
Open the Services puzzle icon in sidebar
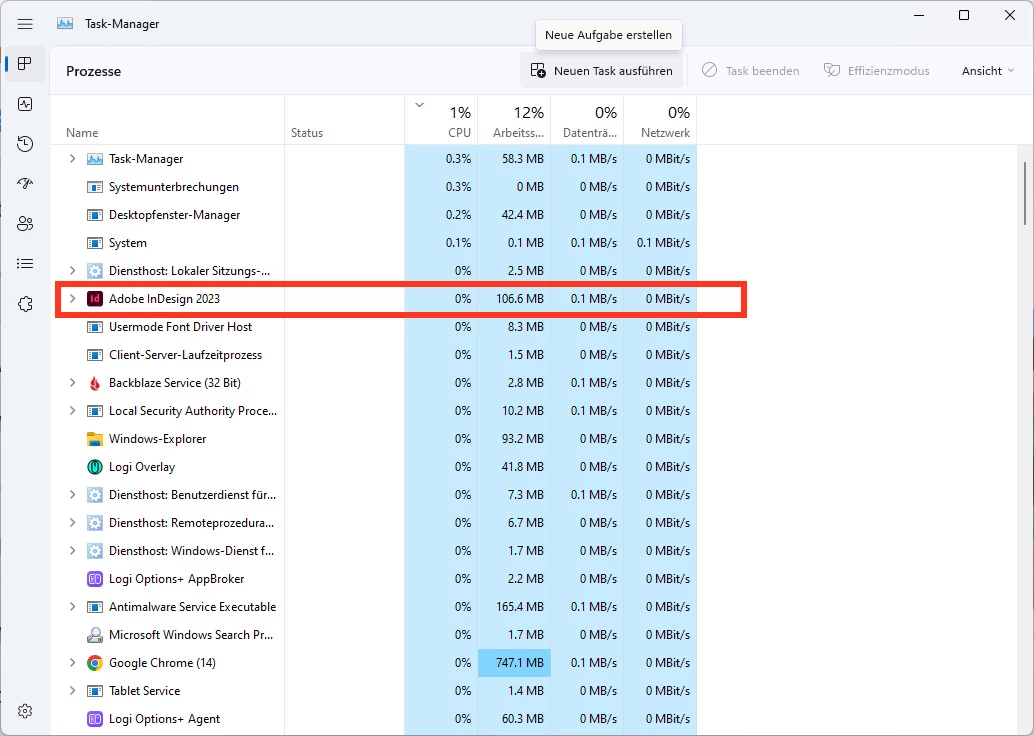pyautogui.click(x=25, y=304)
